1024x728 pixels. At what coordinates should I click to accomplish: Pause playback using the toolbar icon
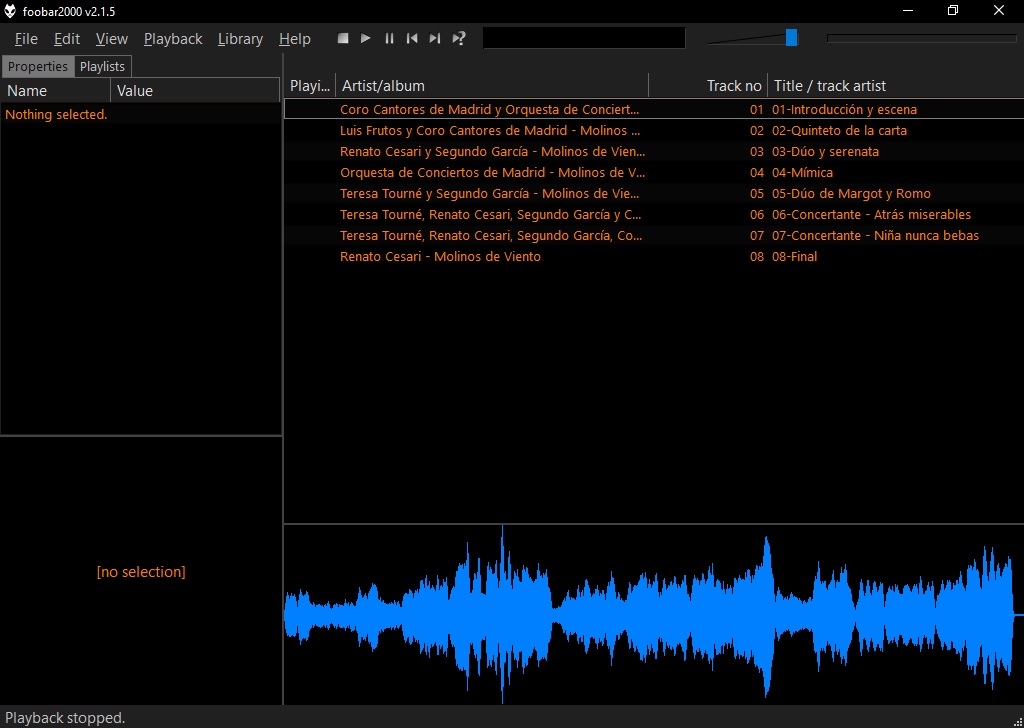(389, 38)
